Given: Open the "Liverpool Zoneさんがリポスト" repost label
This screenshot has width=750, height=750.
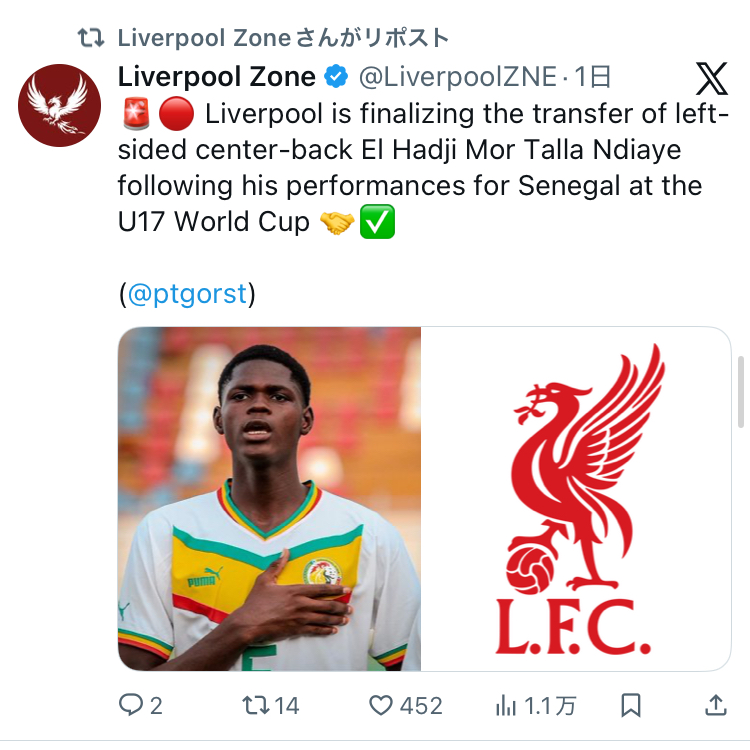Looking at the screenshot, I should pyautogui.click(x=283, y=38).
